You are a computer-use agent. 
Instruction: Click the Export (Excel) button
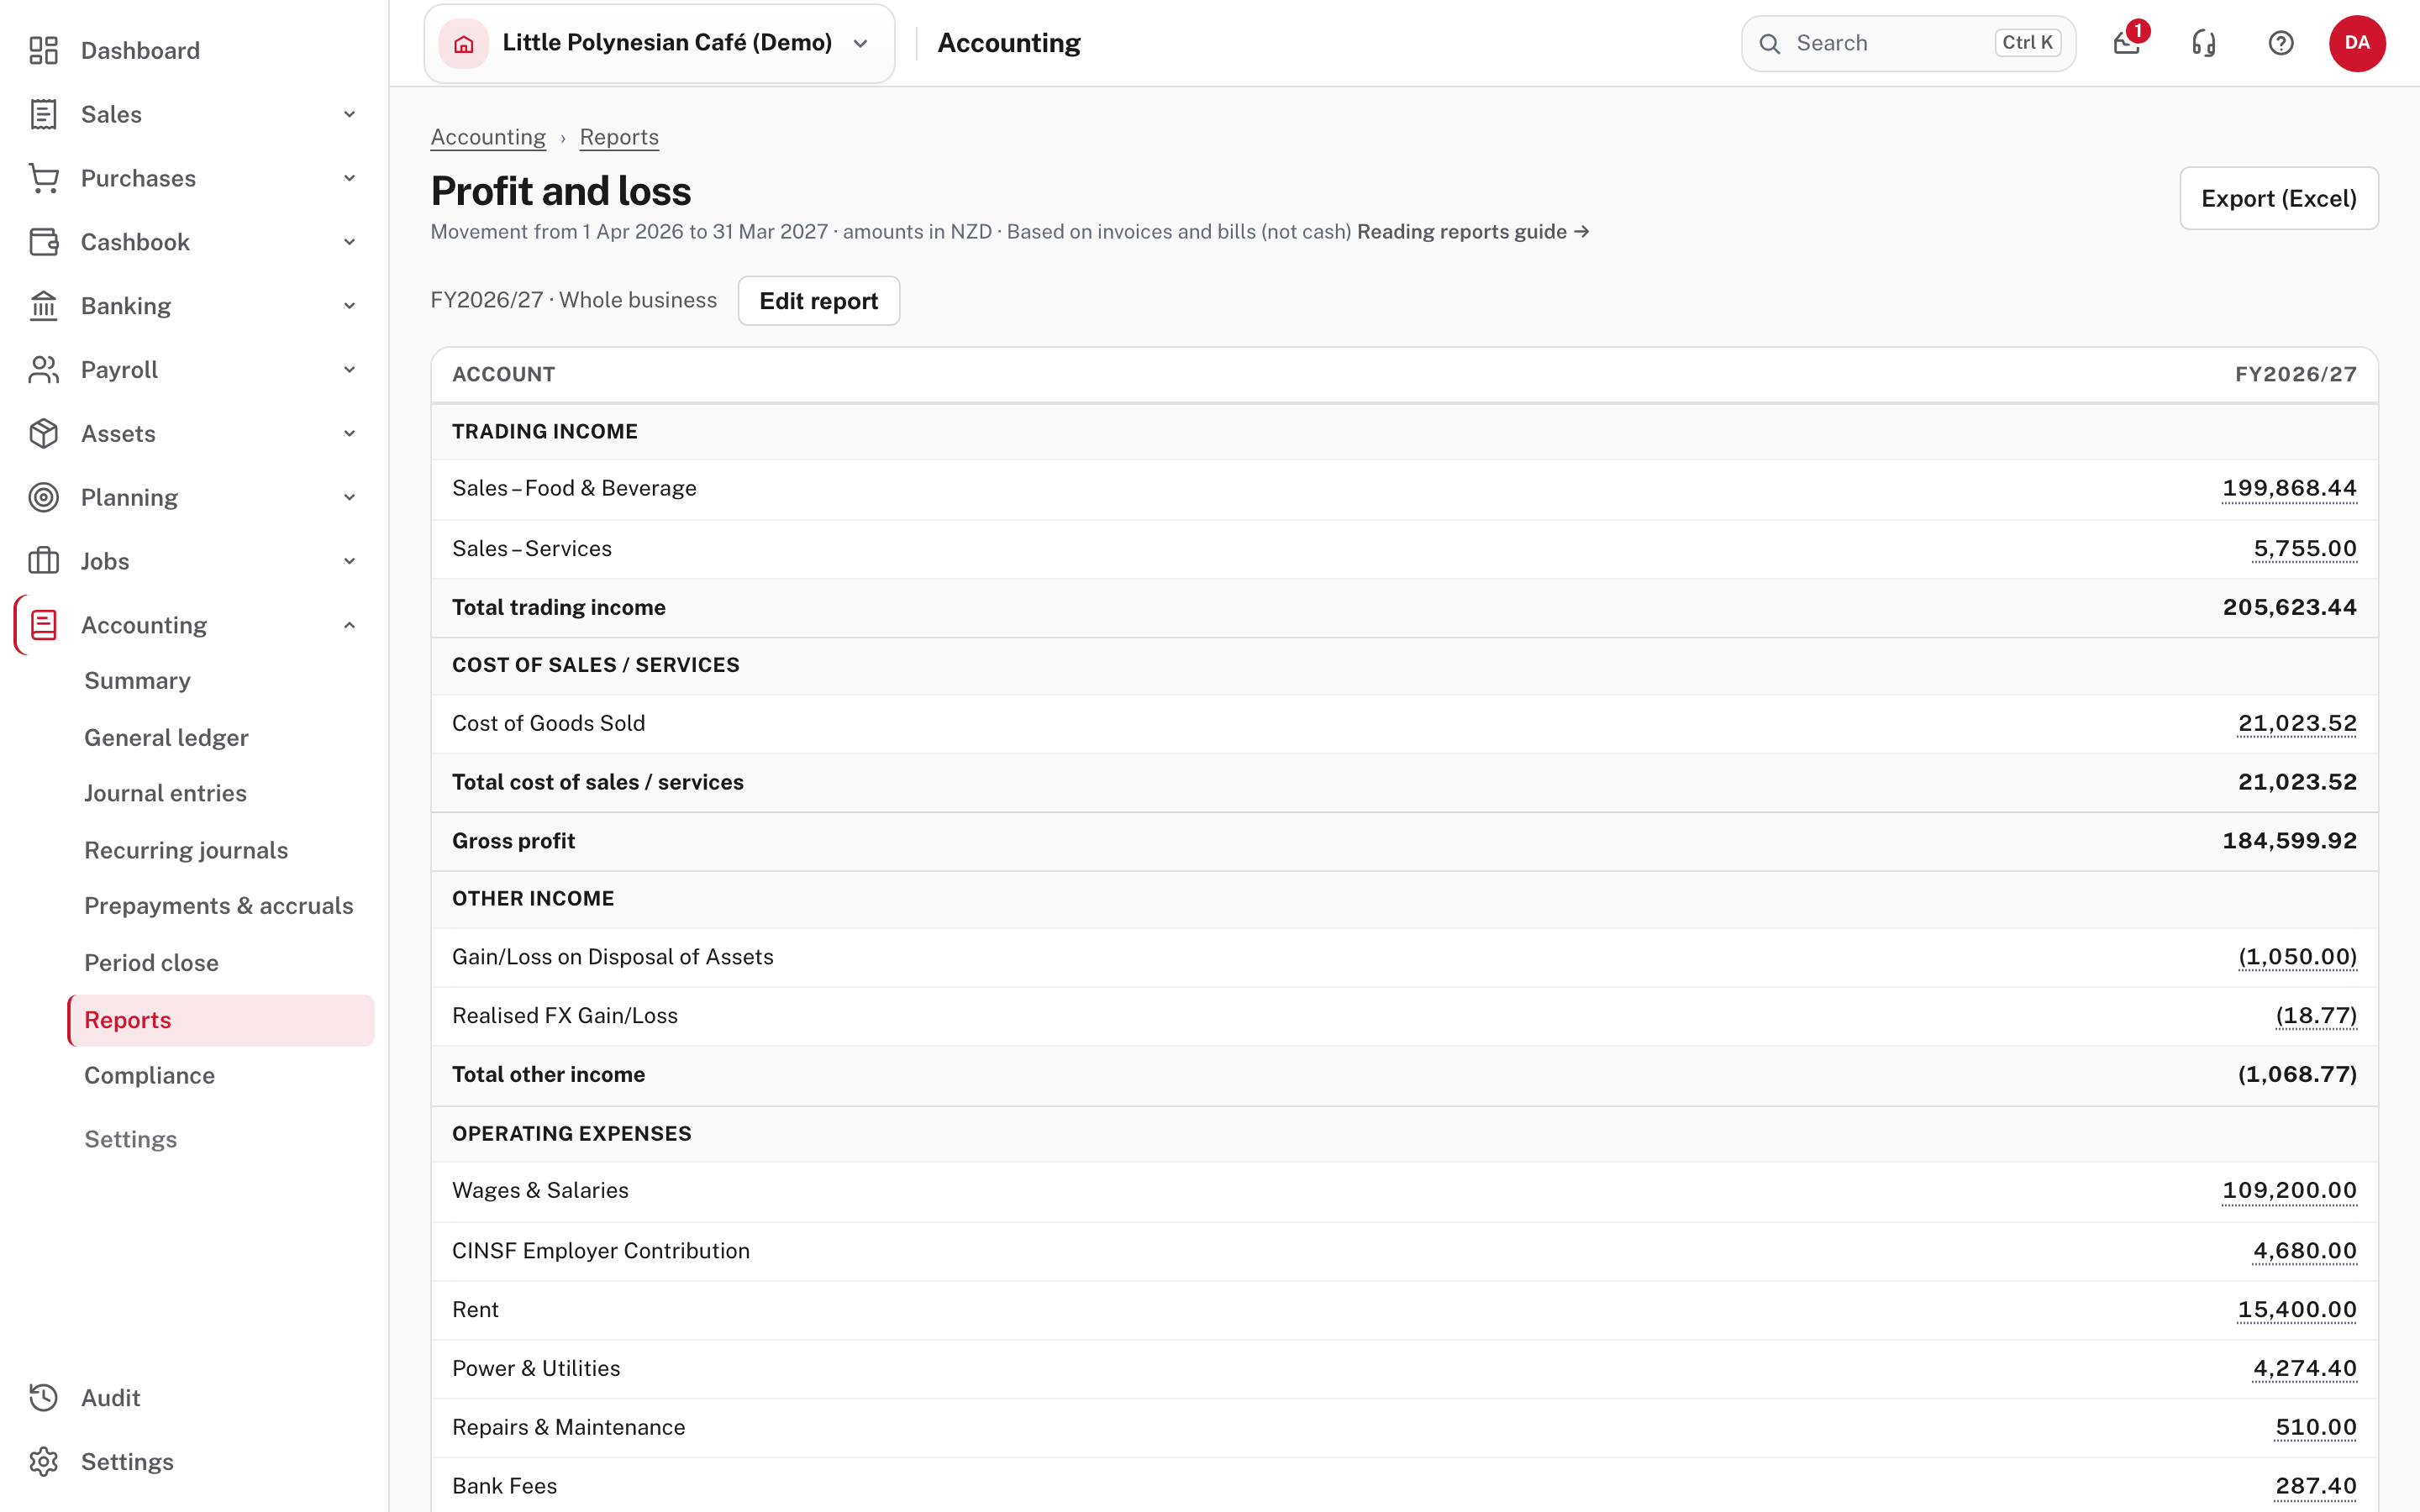tap(2279, 198)
